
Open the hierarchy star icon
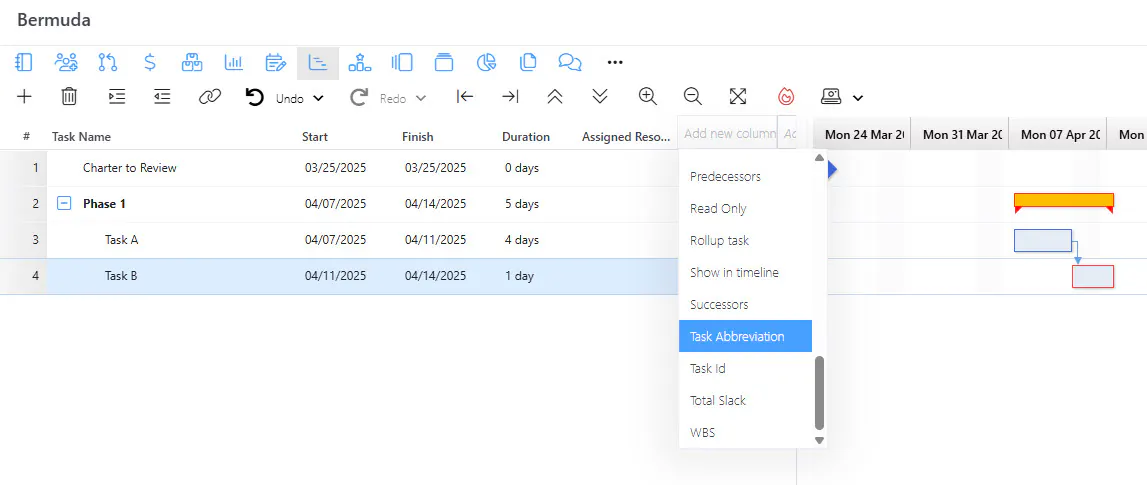[x=359, y=62]
